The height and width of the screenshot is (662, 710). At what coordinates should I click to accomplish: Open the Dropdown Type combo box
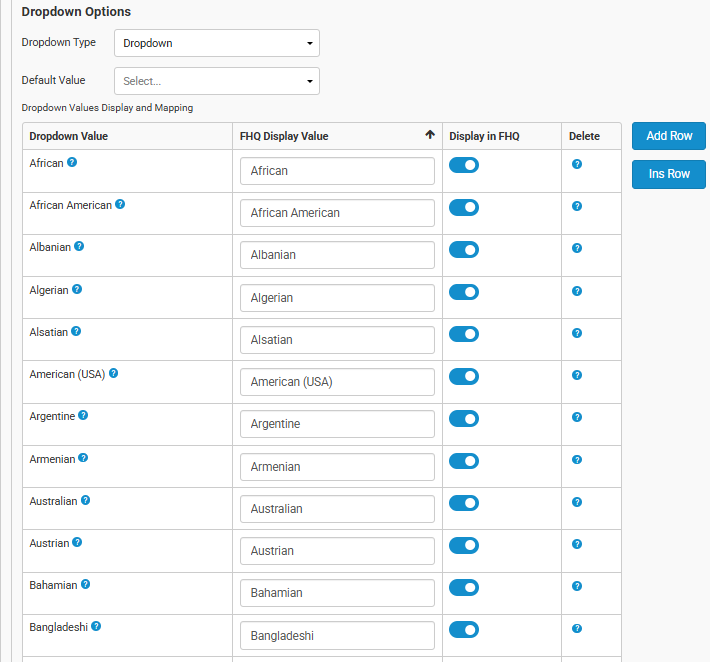pos(217,43)
